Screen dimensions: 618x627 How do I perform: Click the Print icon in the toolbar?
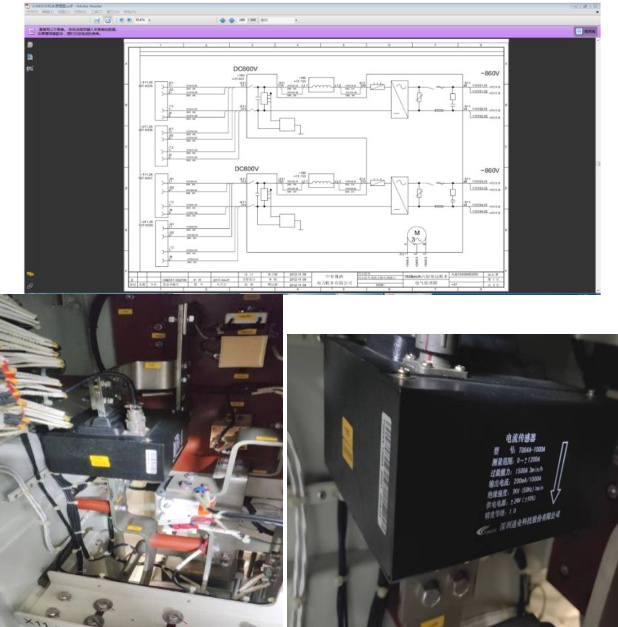pyautogui.click(x=107, y=19)
